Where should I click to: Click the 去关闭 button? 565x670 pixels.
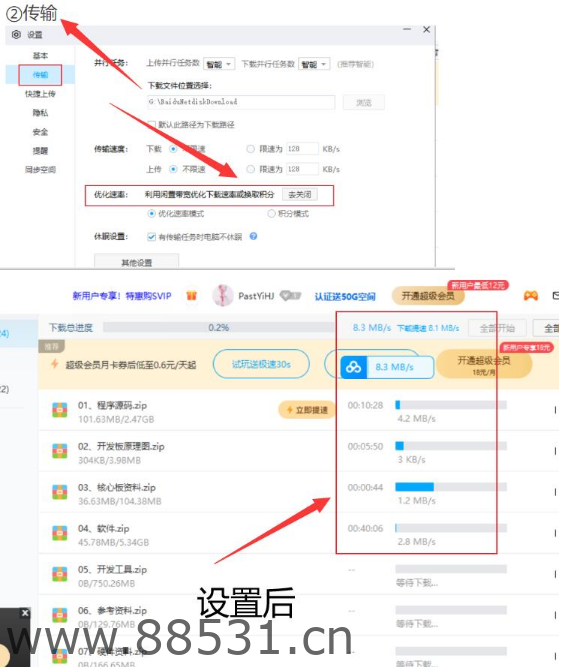pos(300,195)
